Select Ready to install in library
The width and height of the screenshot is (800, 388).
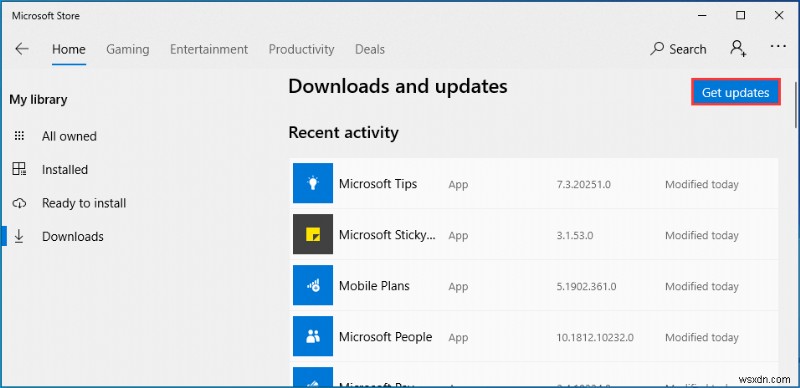tap(84, 203)
